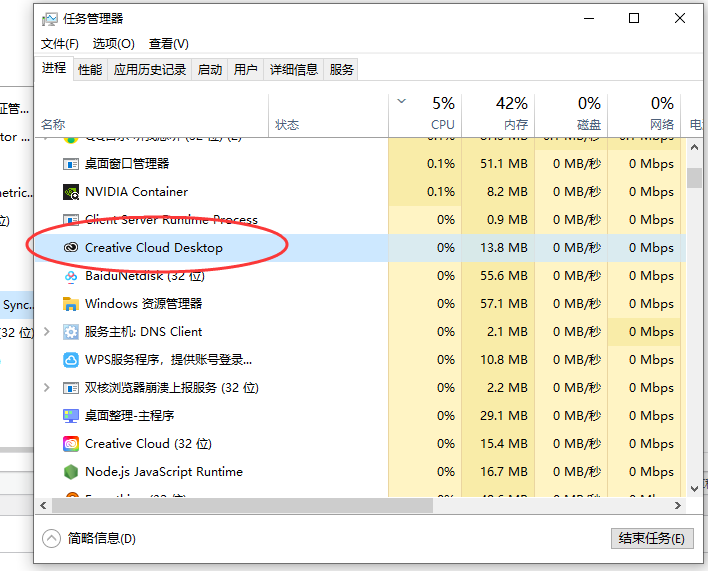
Task: Switch to the 详细信息 tab
Action: point(293,70)
